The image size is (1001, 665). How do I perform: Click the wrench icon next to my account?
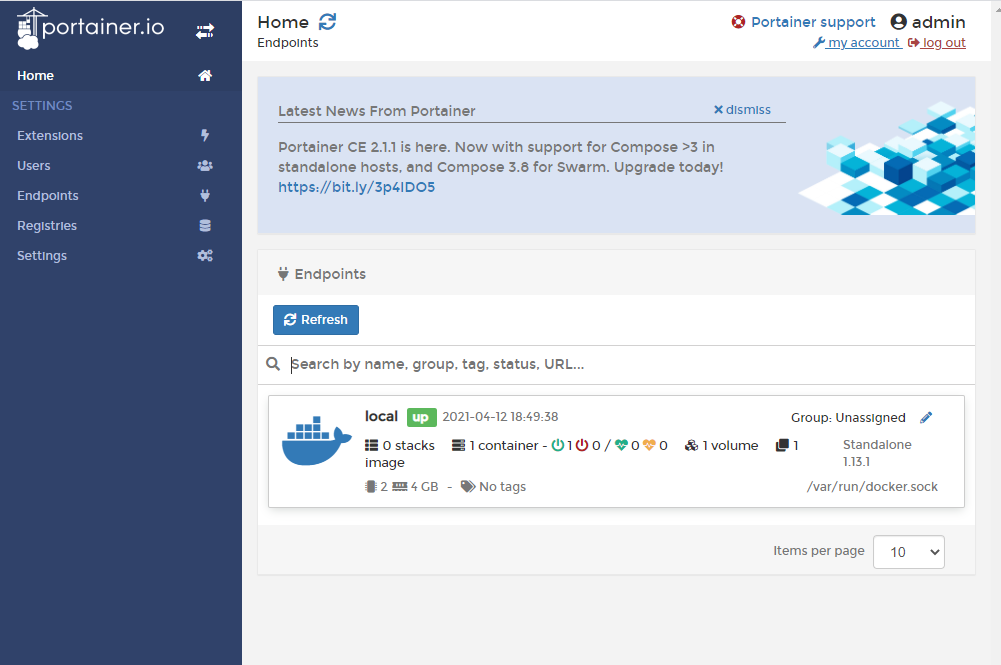[818, 43]
